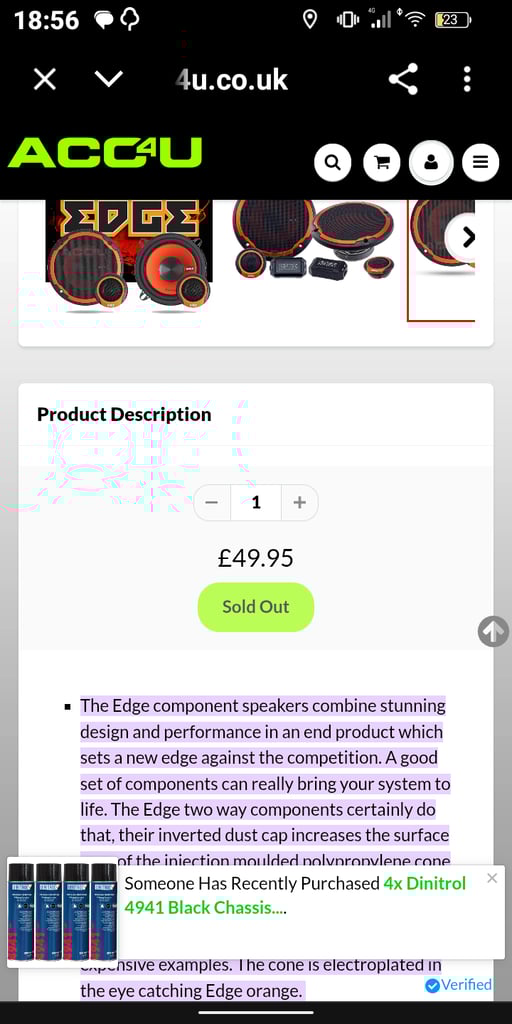Tap the browser share icon
512x1024 pixels.
click(x=403, y=80)
